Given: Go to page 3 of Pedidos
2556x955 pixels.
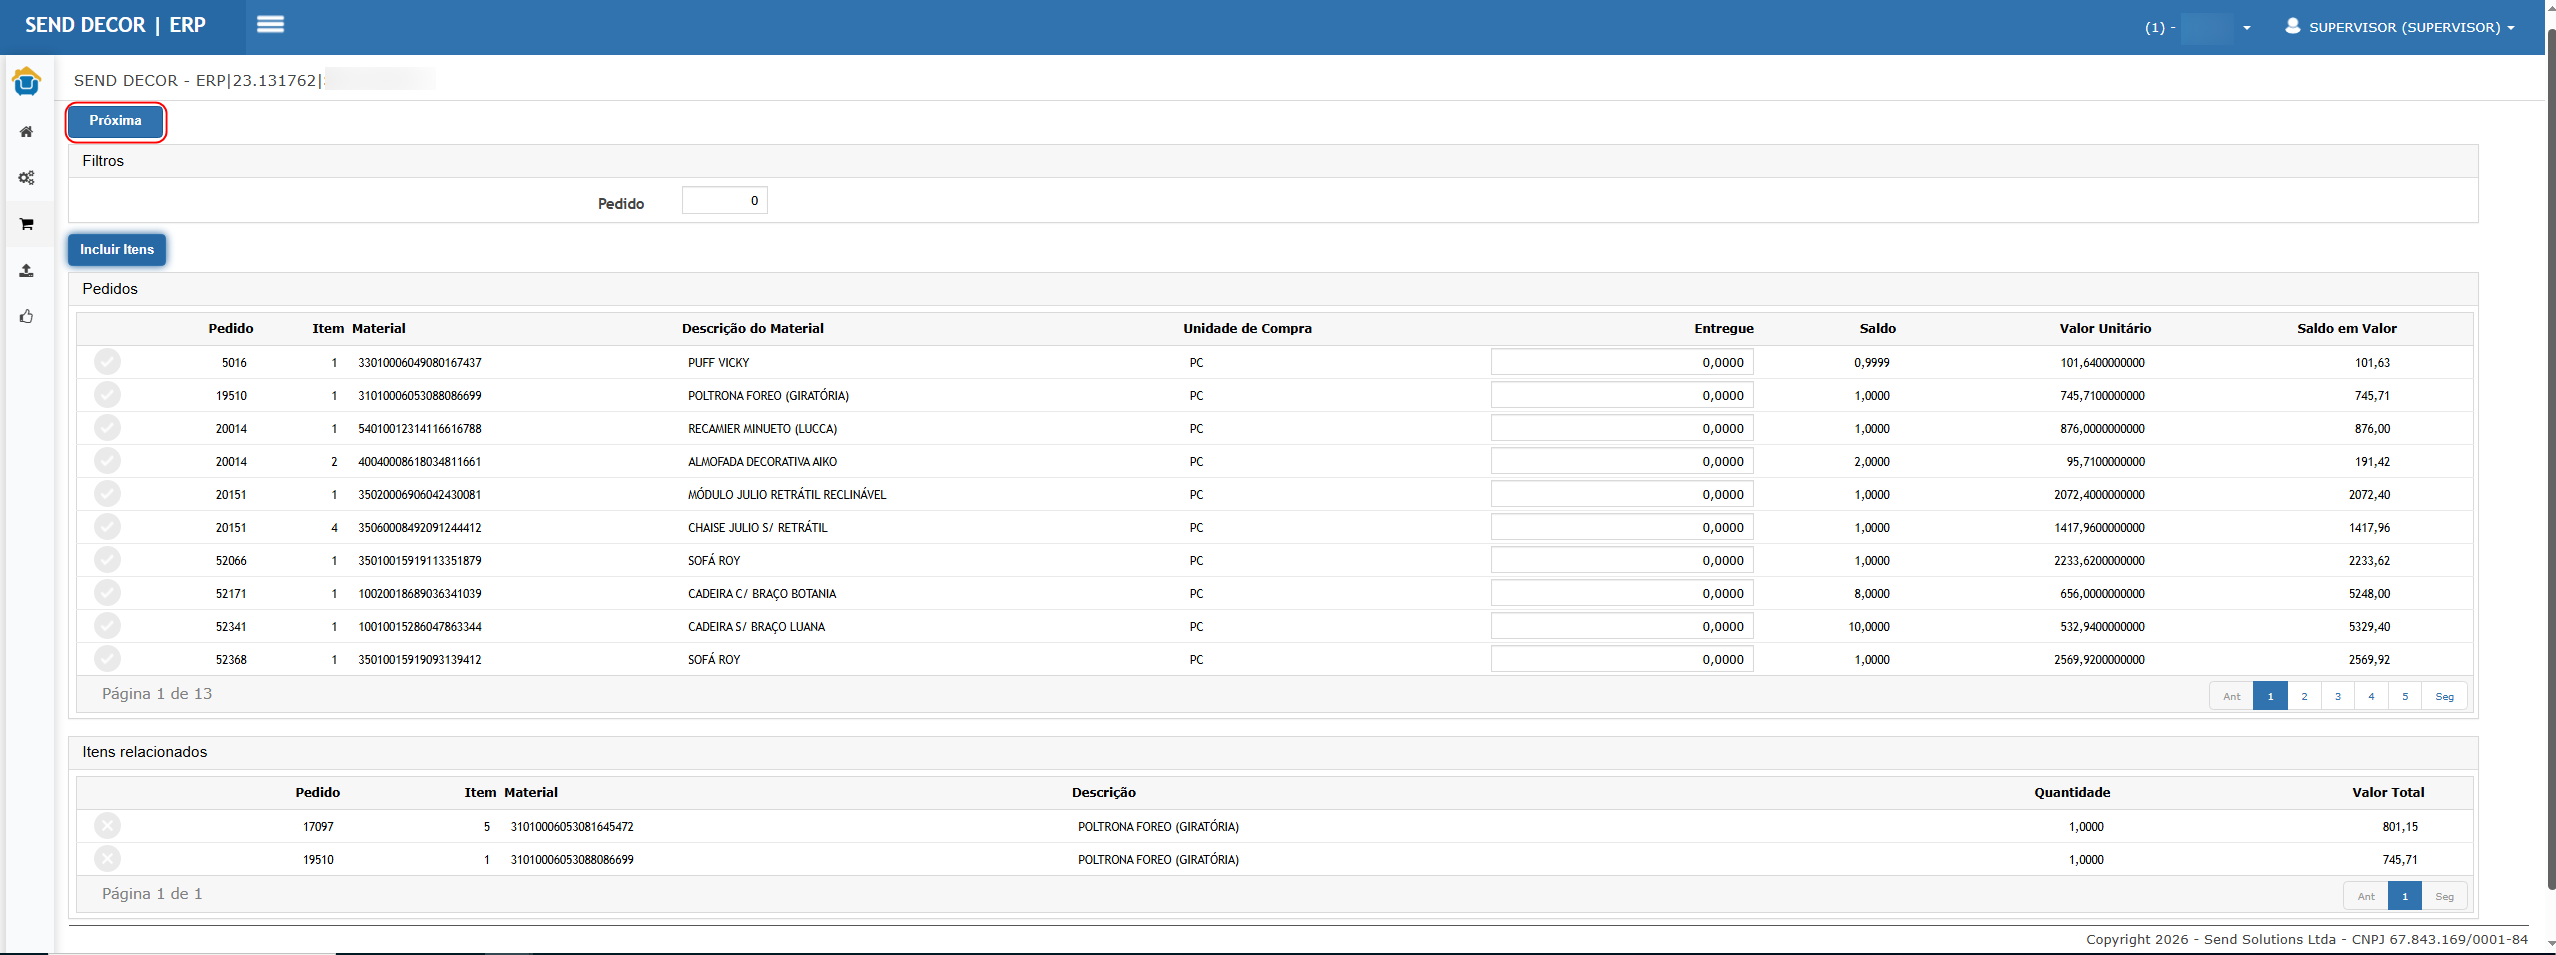Looking at the screenshot, I should tap(2337, 696).
